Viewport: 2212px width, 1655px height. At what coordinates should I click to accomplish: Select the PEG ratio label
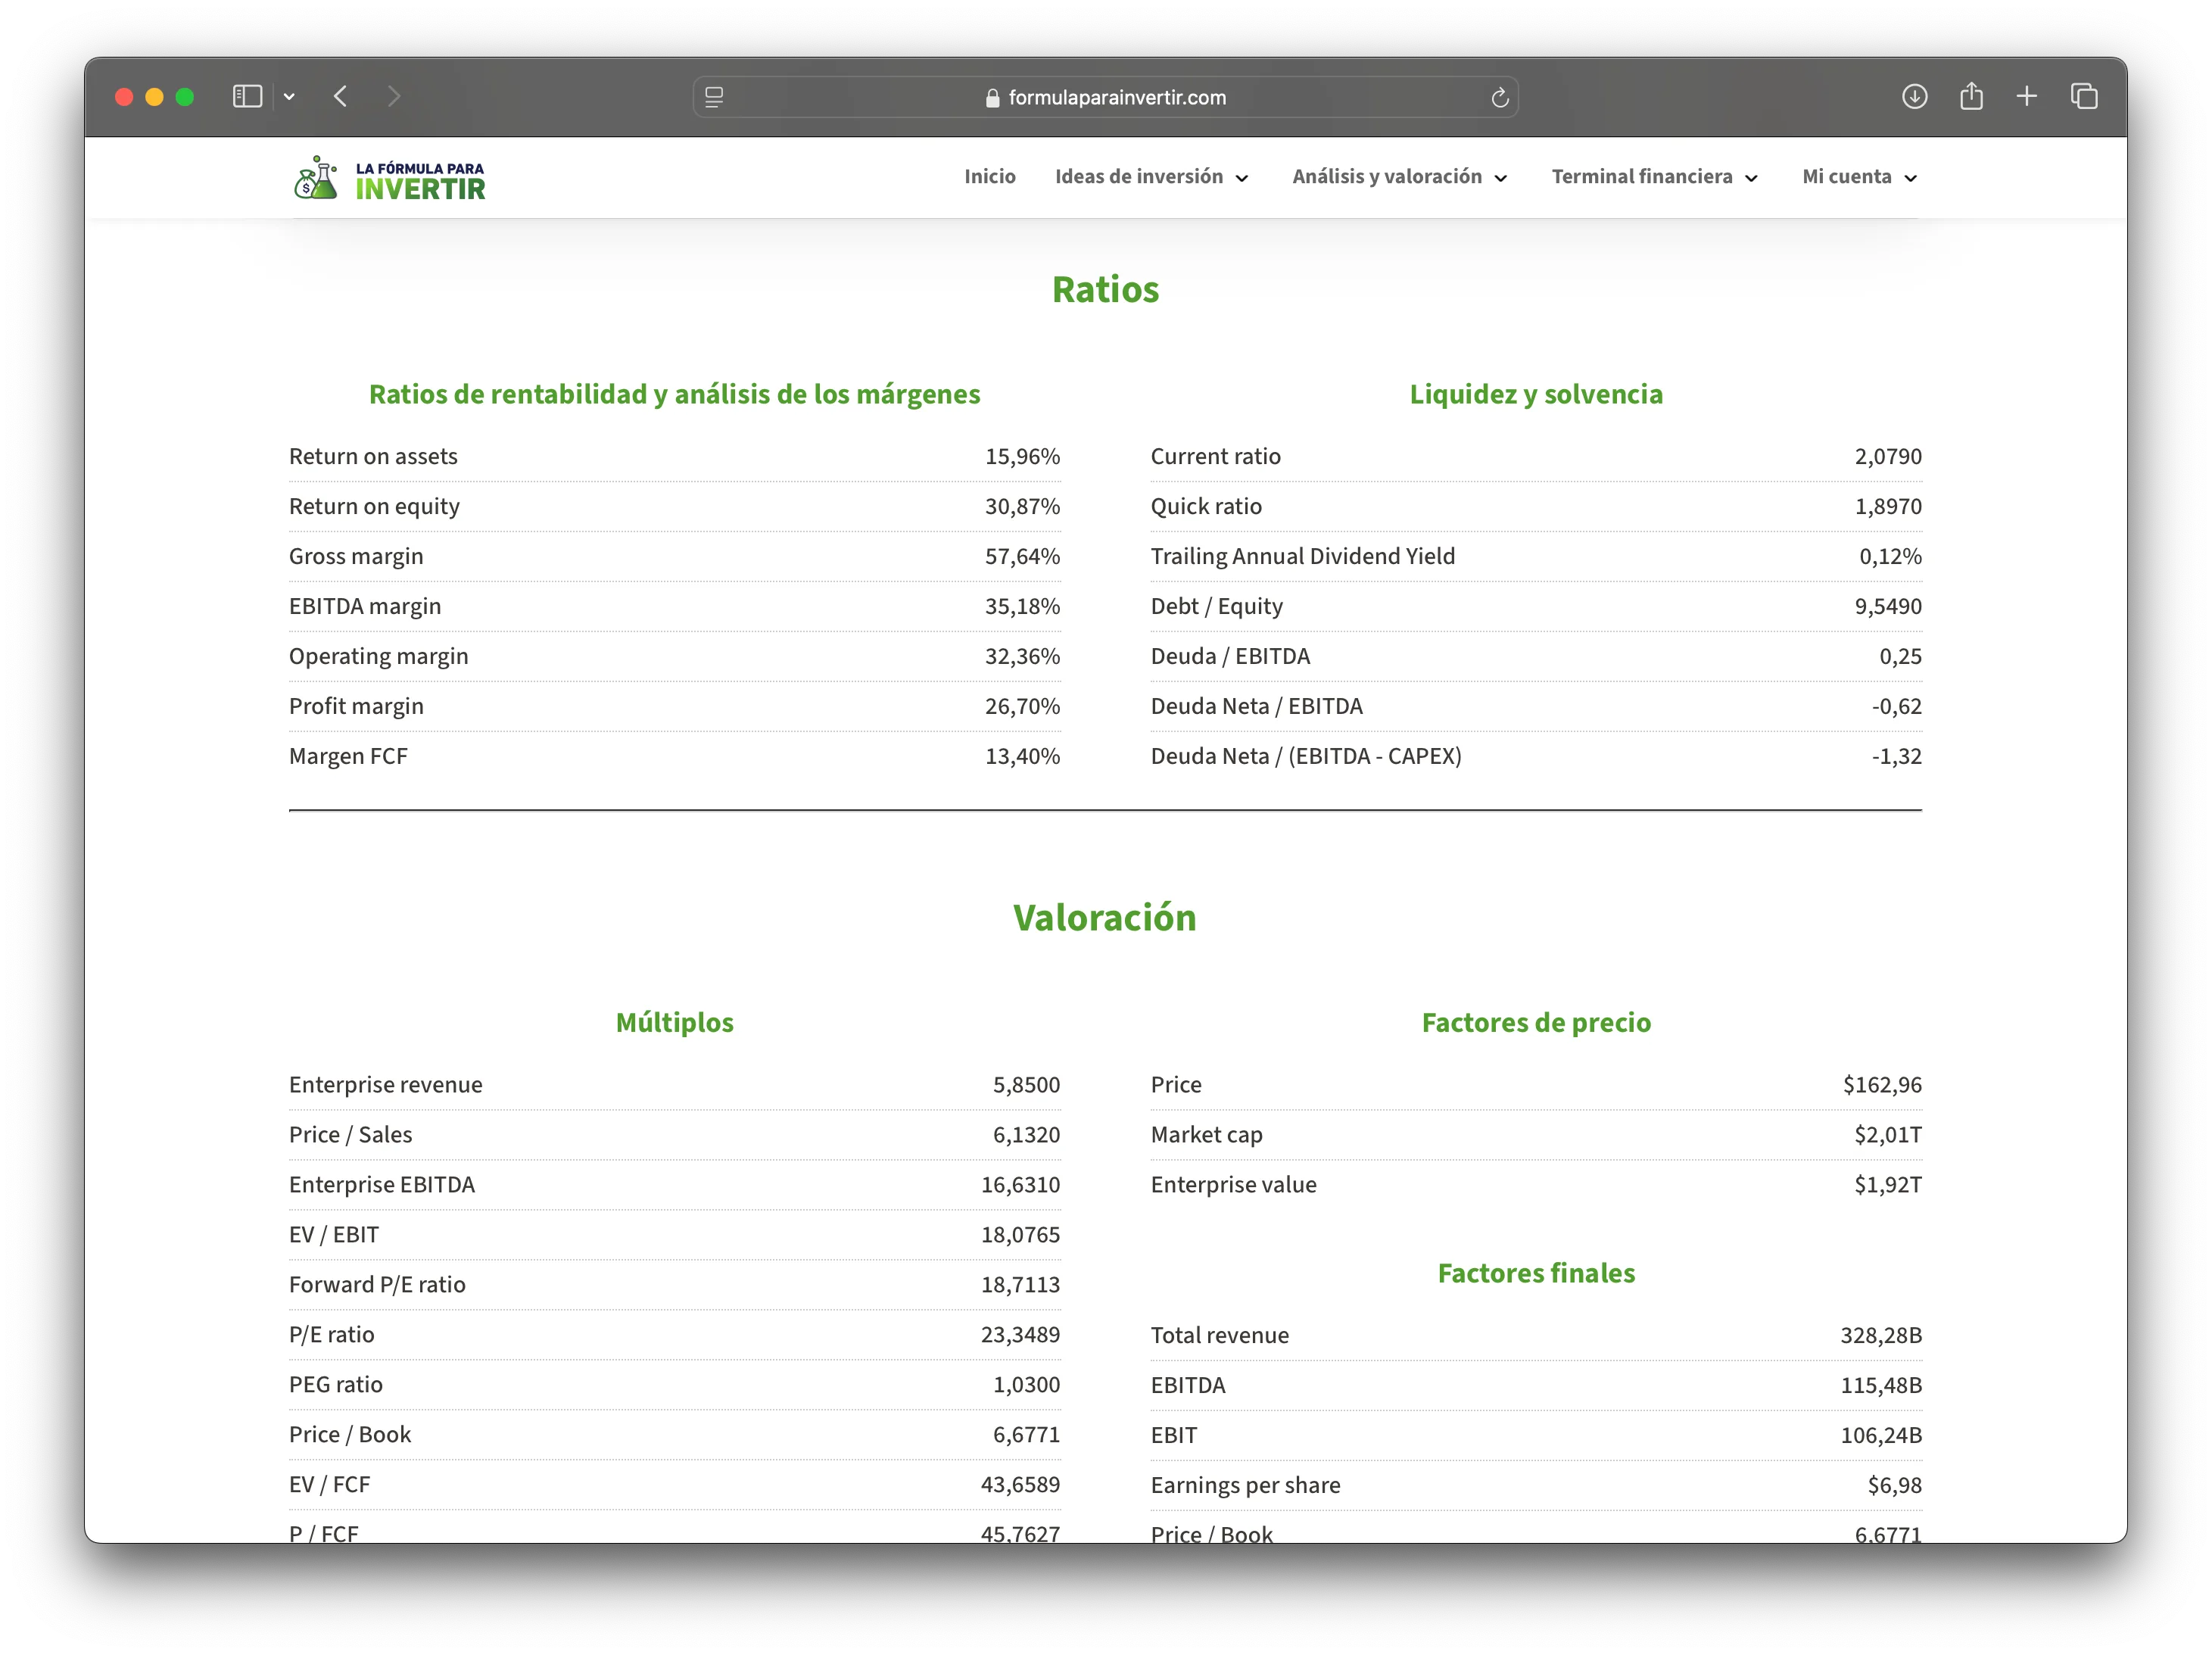click(335, 1384)
